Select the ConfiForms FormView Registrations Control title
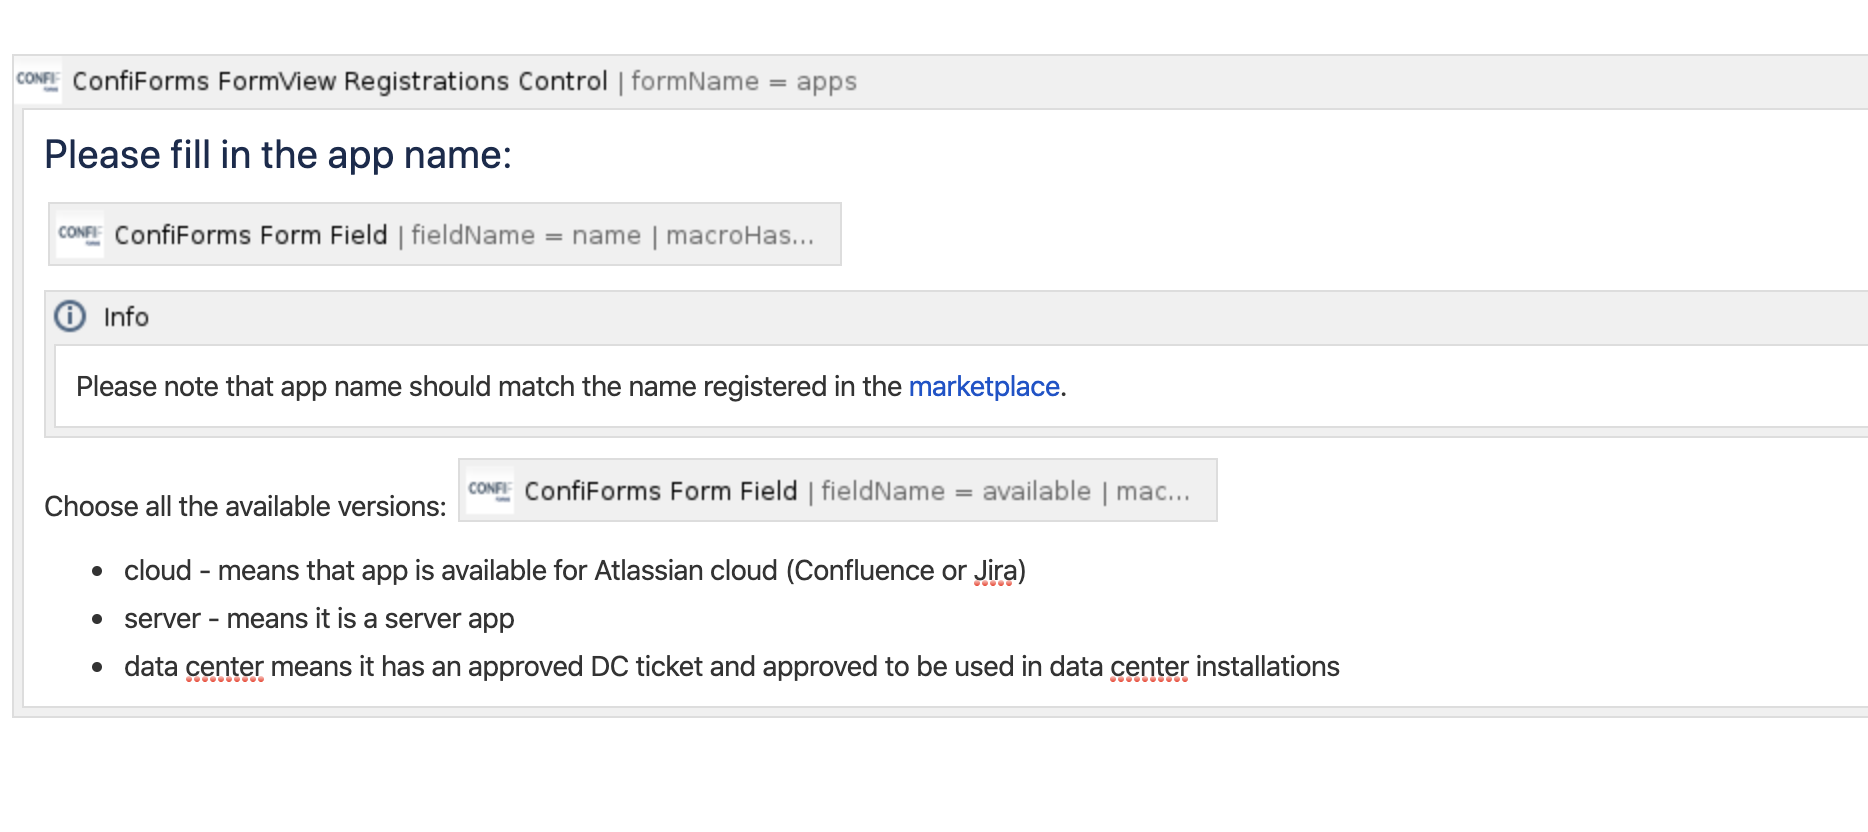 pyautogui.click(x=340, y=81)
